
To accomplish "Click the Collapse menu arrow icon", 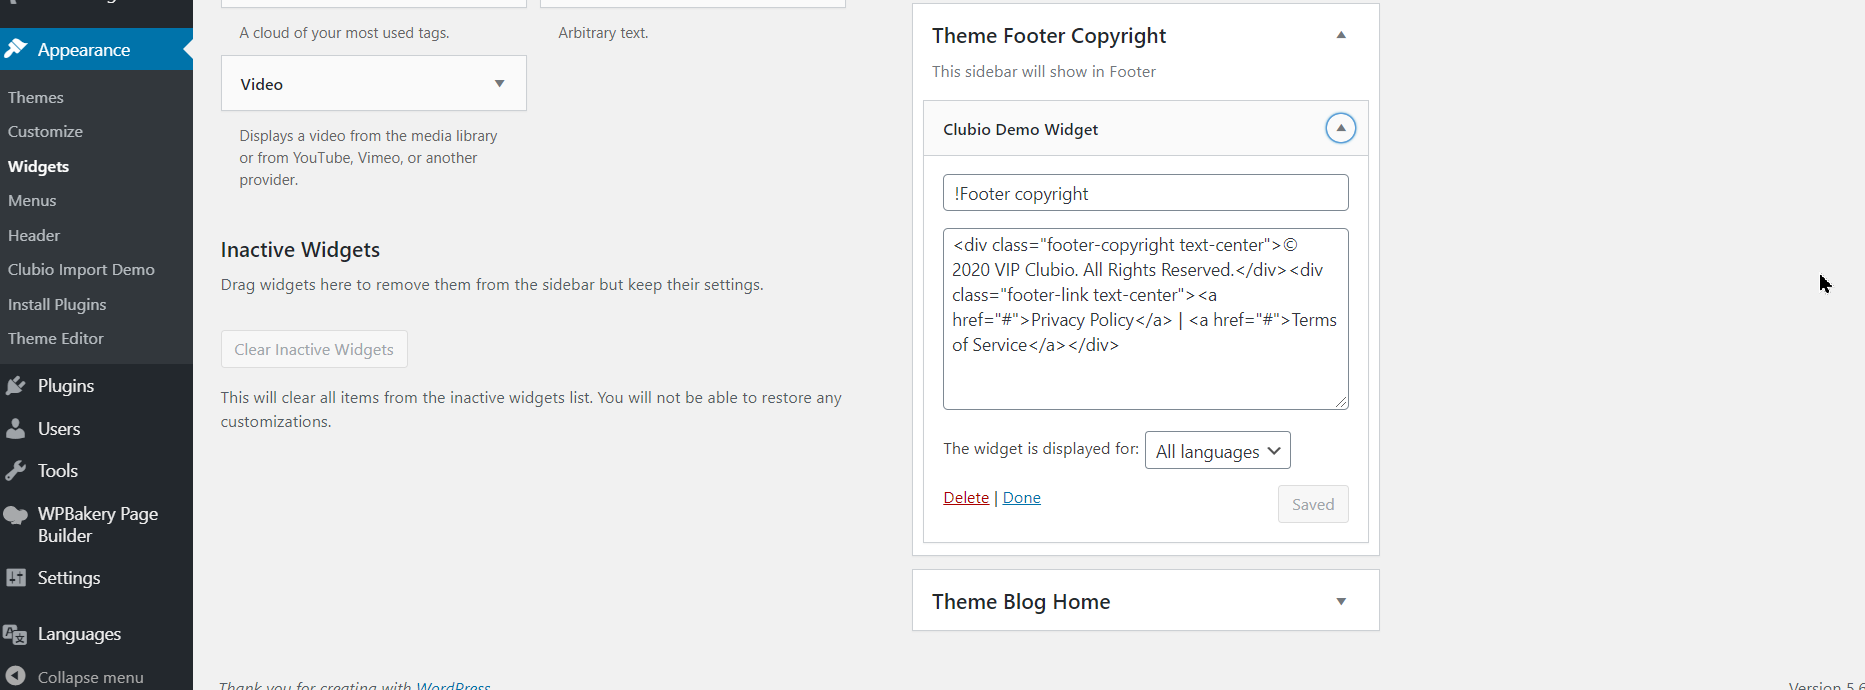I will (16, 677).
